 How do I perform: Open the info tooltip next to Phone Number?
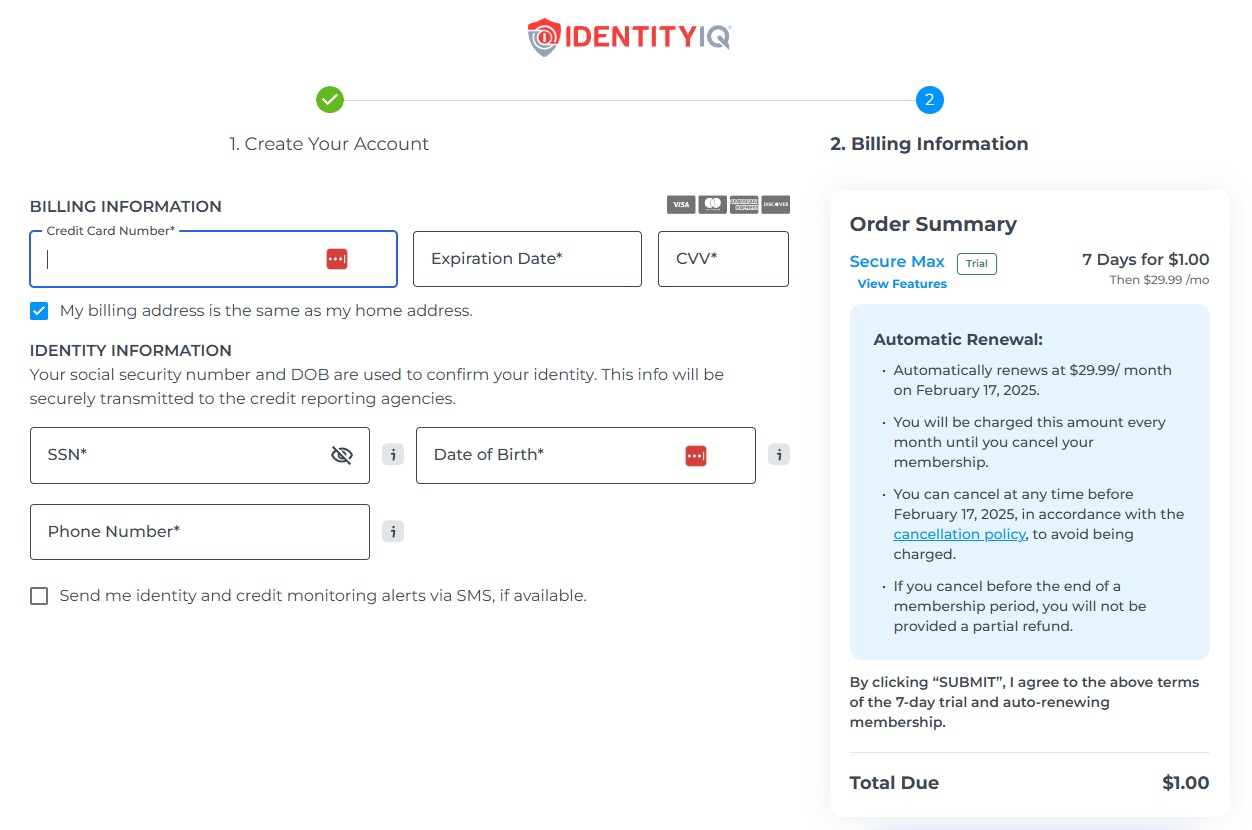tap(393, 532)
